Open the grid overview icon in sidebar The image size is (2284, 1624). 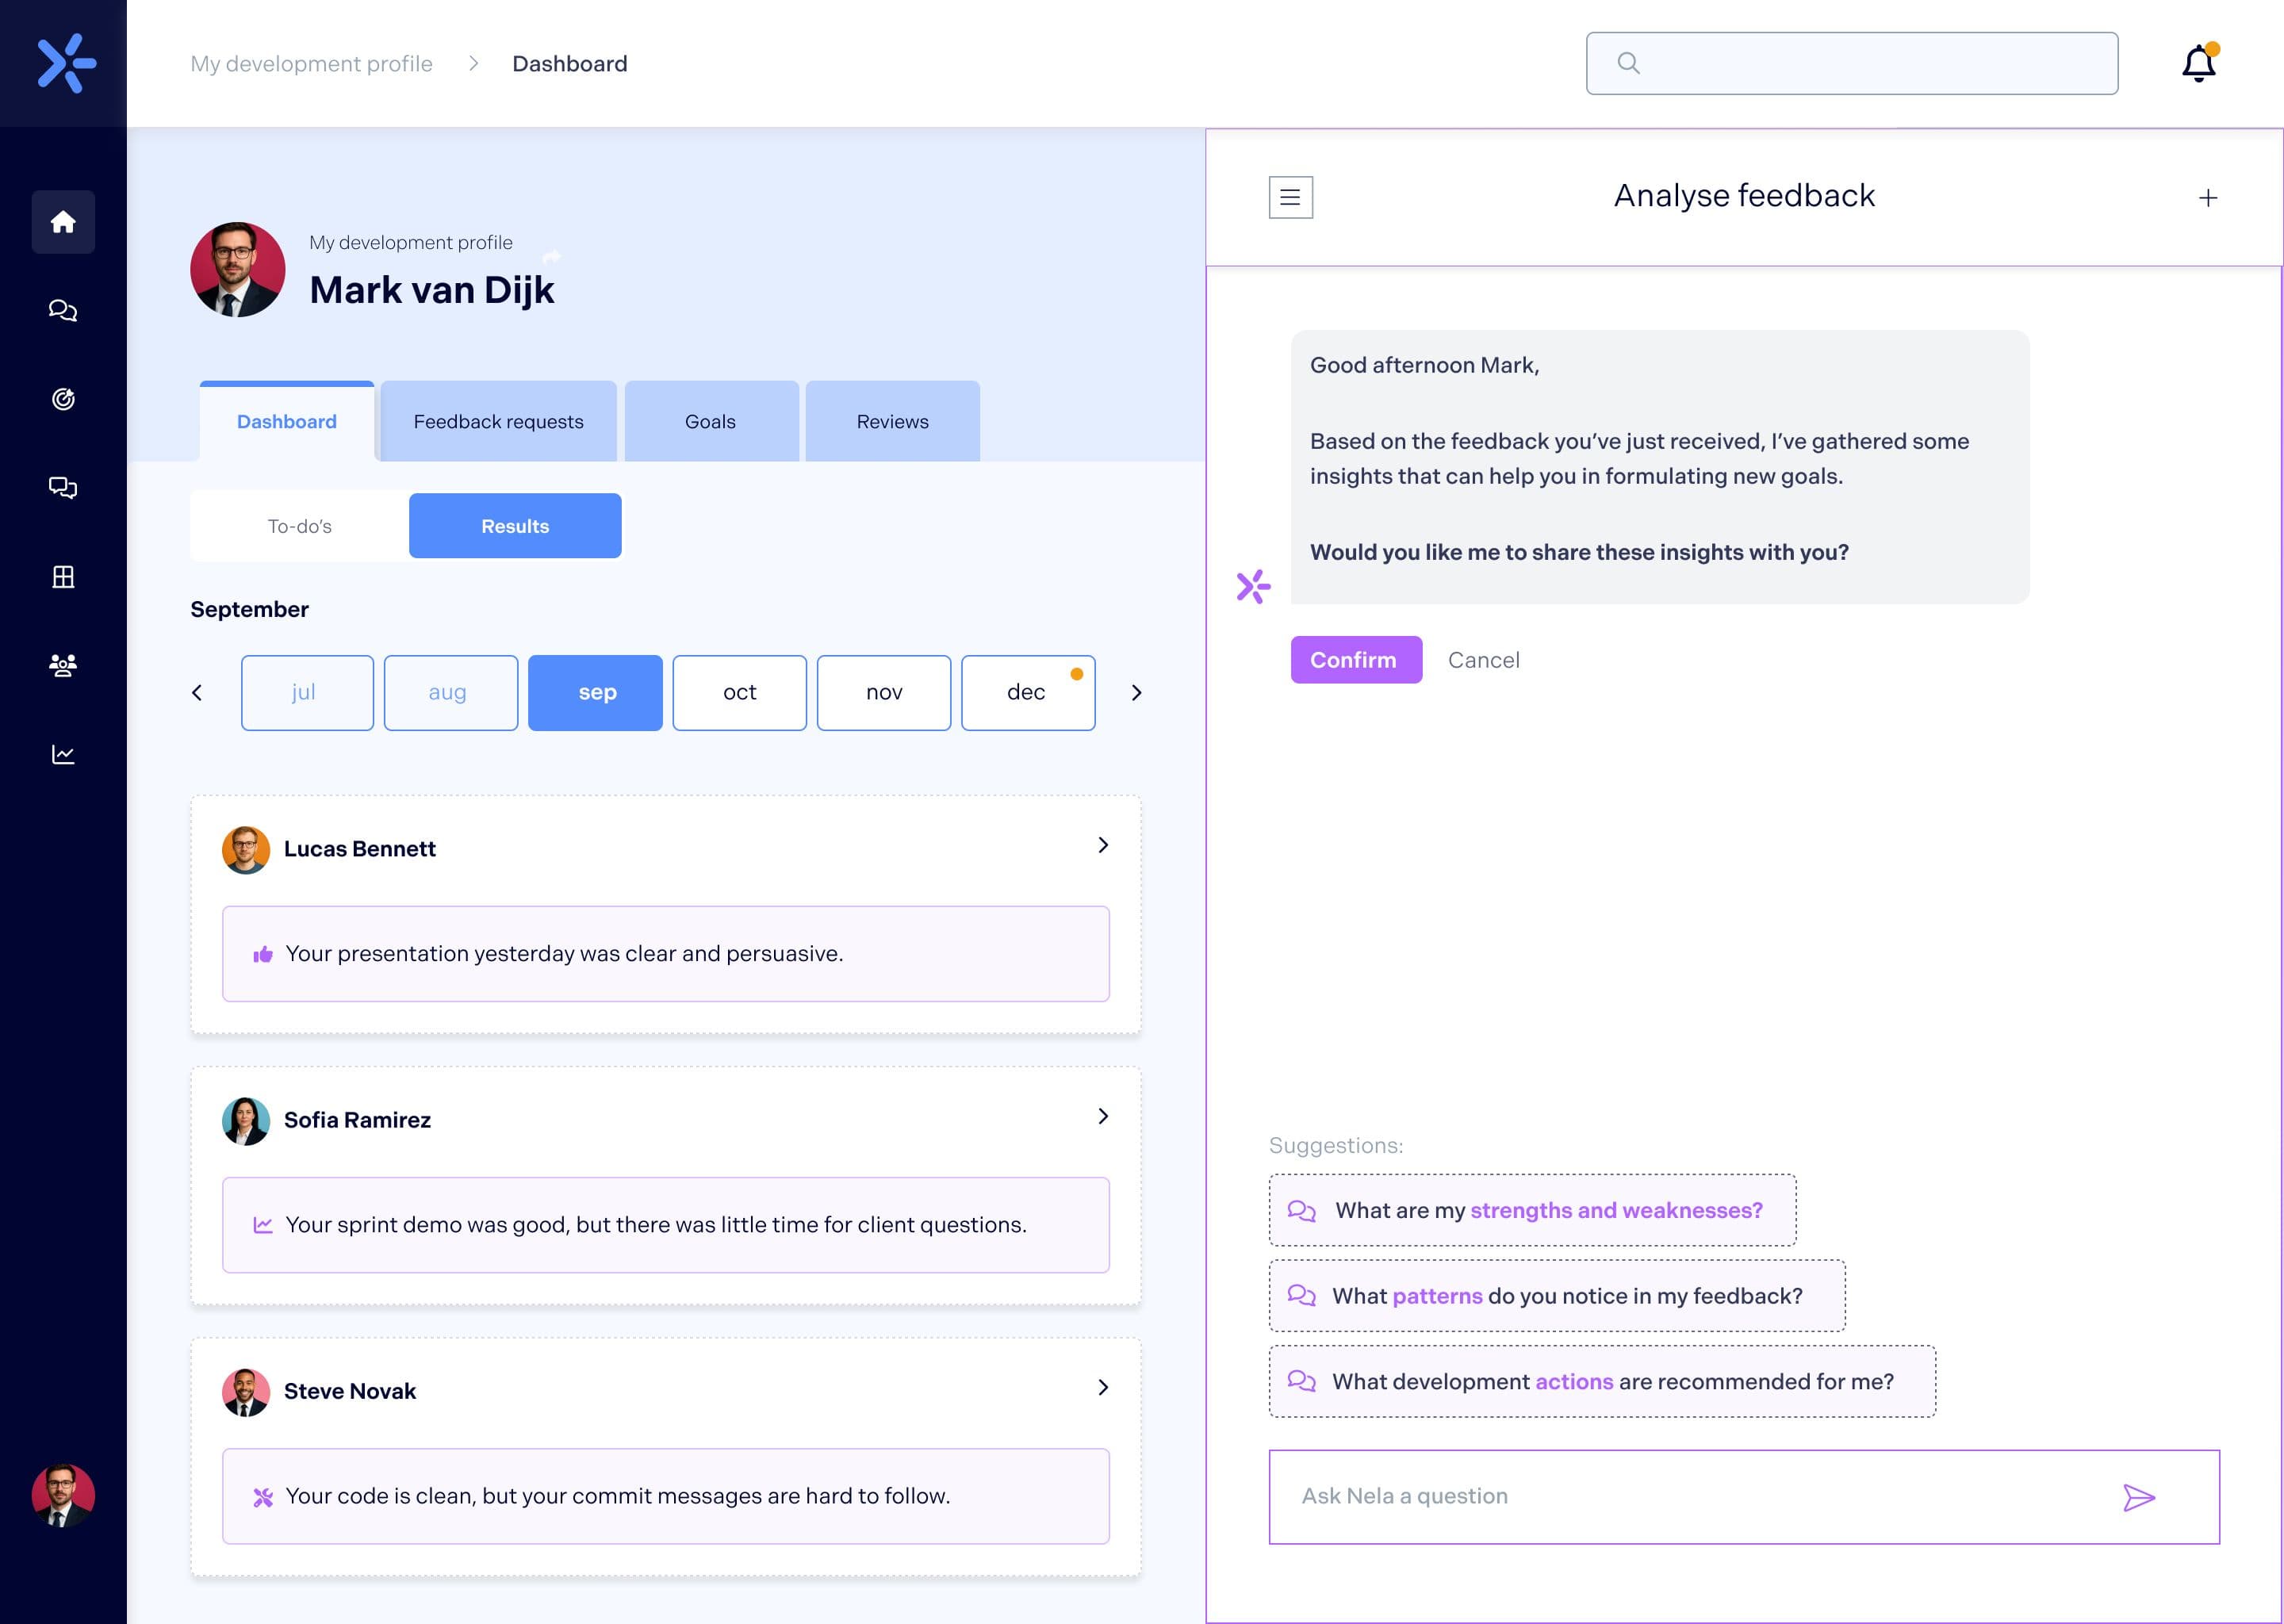tap(63, 576)
